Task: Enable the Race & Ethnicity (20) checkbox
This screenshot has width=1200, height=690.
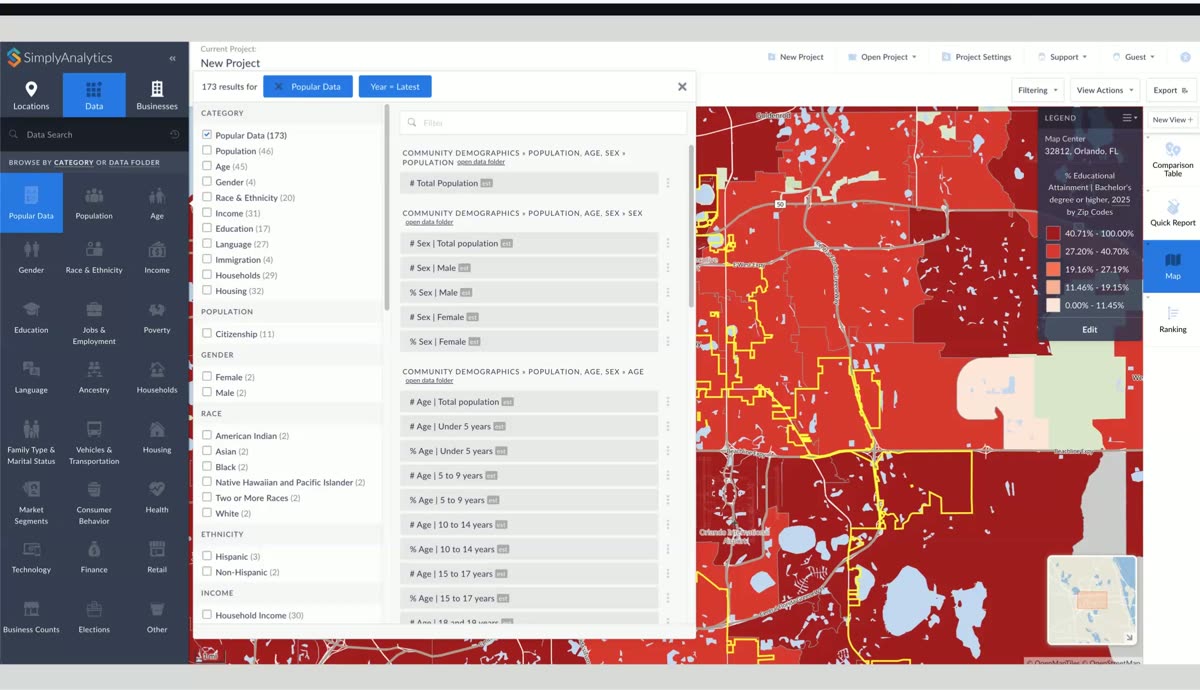Action: pyautogui.click(x=207, y=197)
